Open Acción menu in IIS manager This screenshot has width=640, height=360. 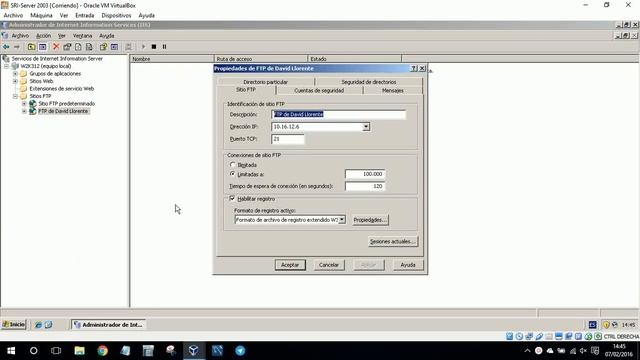(x=43, y=36)
